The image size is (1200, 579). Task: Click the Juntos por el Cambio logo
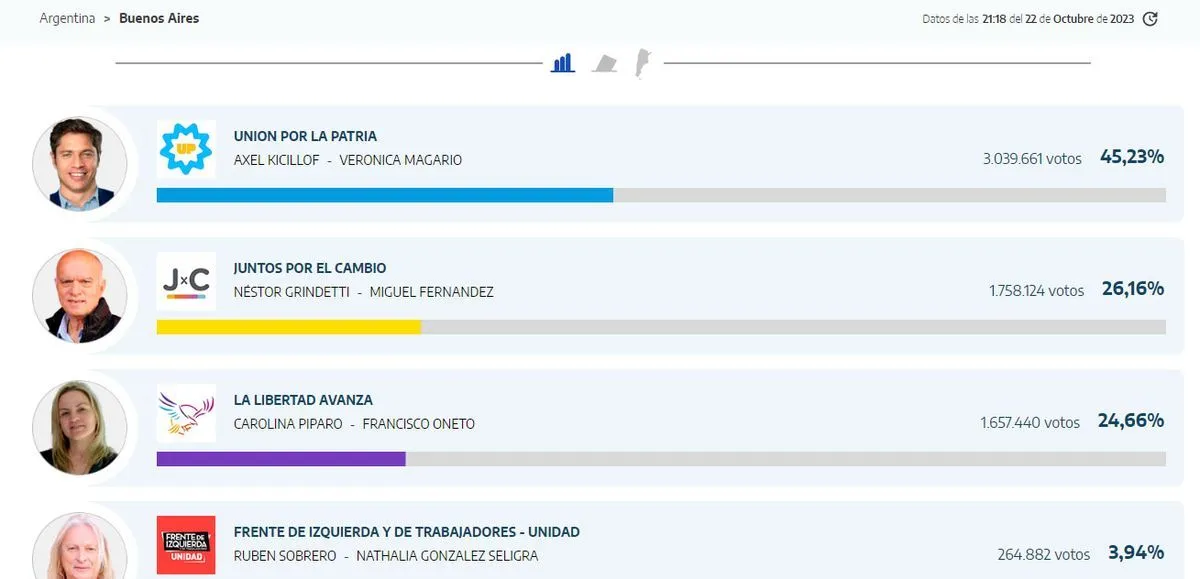[x=186, y=281]
